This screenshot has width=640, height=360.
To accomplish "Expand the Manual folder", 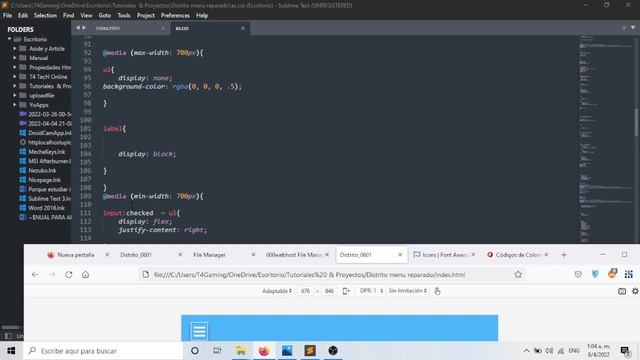I will coord(14,58).
